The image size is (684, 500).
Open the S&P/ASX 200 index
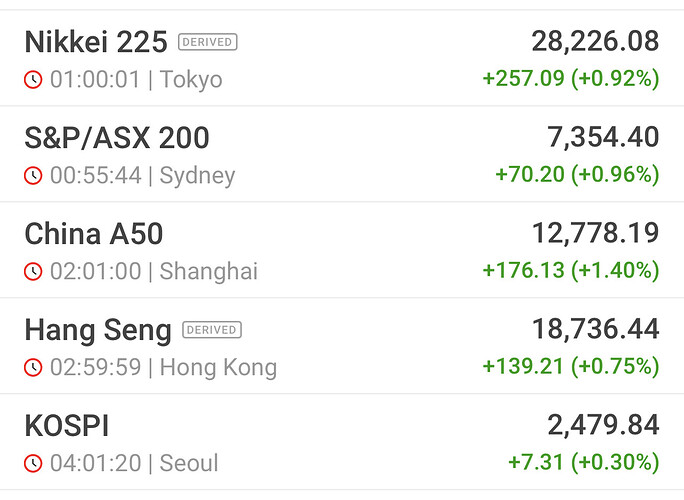117,138
